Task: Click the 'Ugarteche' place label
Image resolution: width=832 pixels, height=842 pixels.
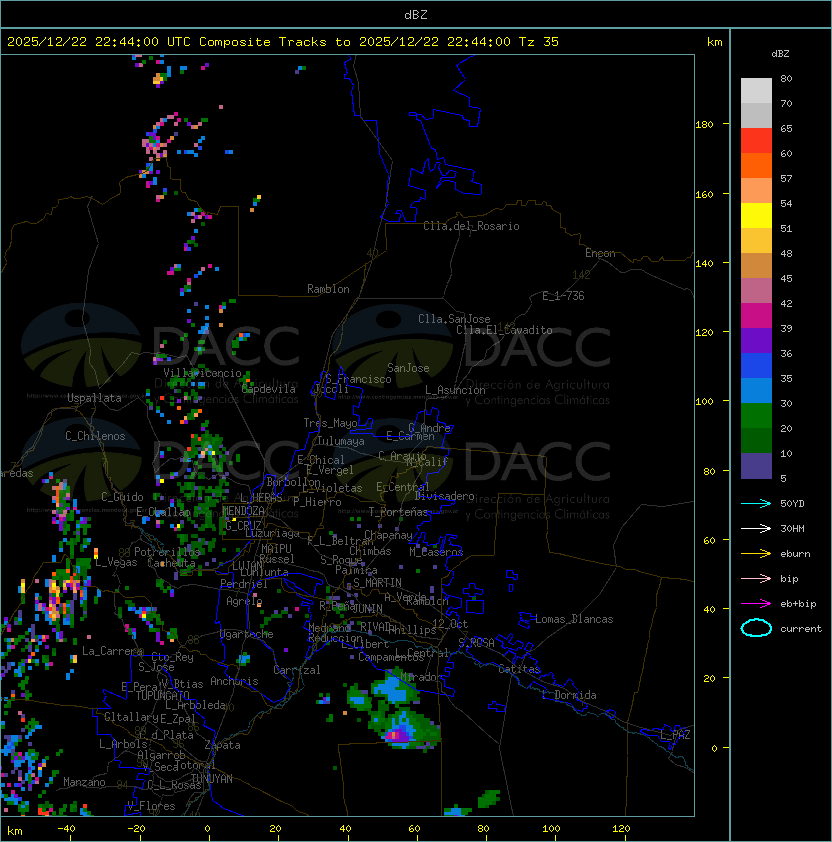Action: pos(247,634)
